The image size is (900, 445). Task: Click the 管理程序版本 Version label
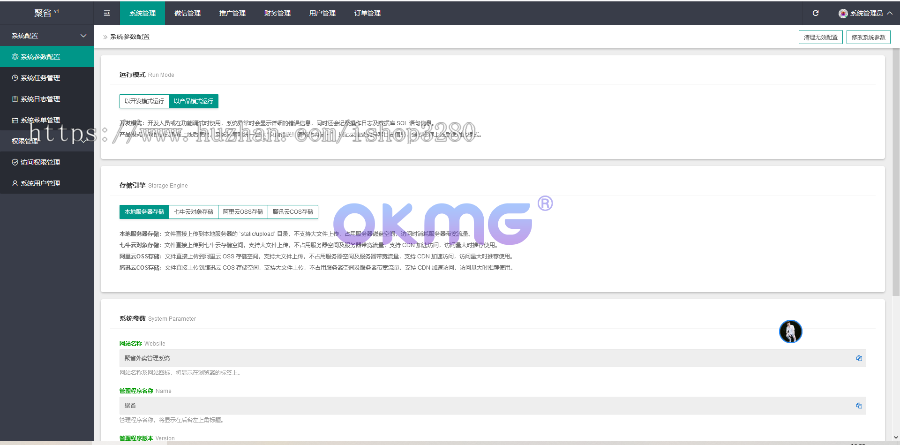[147, 438]
